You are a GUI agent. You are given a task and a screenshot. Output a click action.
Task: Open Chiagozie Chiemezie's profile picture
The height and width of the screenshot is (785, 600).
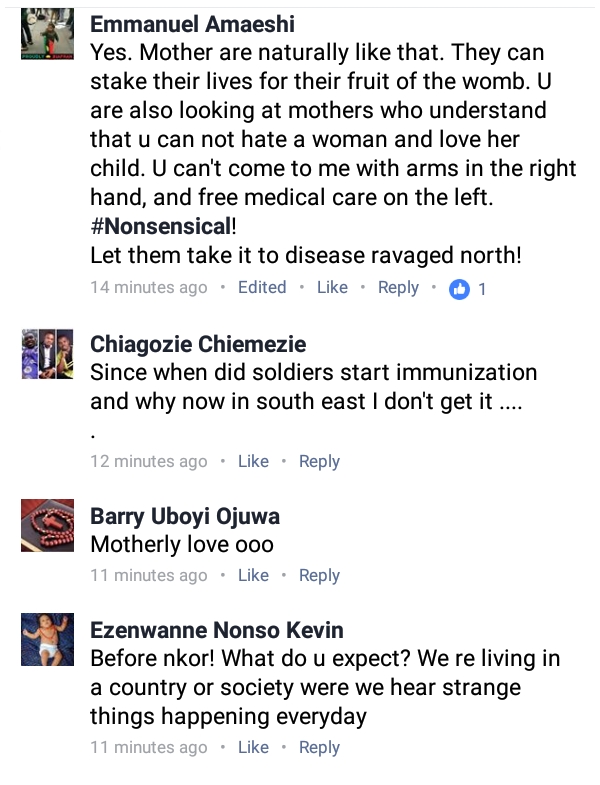(48, 353)
